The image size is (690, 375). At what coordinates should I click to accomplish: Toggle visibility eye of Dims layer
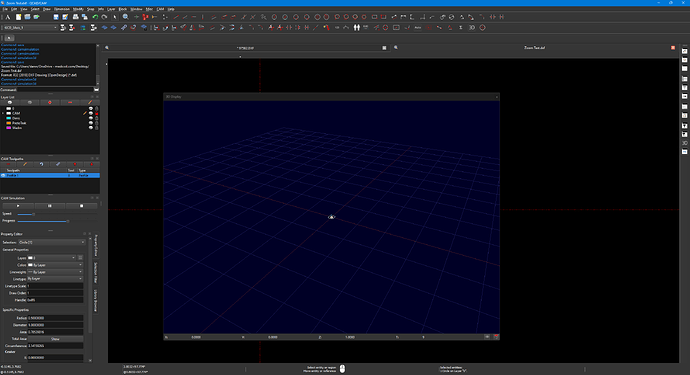[x=91, y=118]
